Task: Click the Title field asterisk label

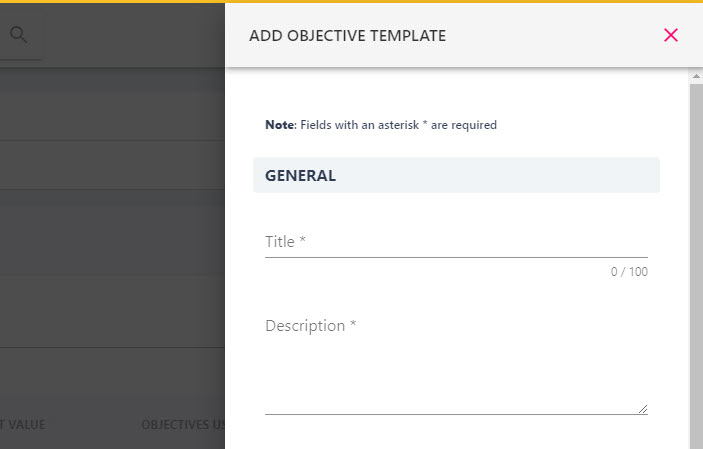Action: click(x=285, y=242)
